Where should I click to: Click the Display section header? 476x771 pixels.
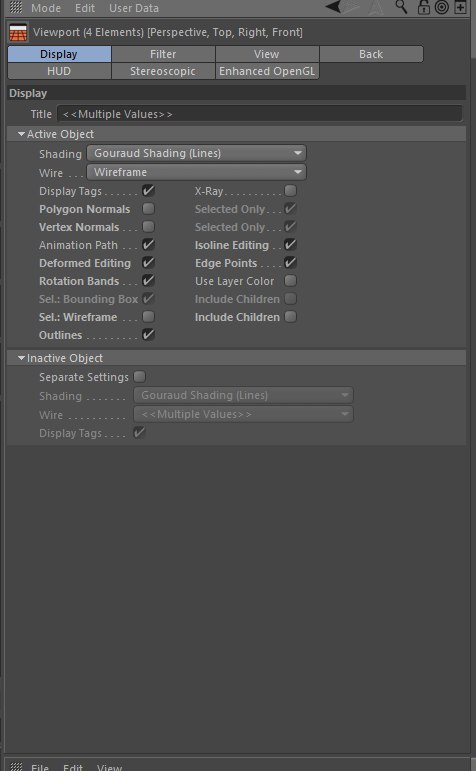[x=237, y=93]
